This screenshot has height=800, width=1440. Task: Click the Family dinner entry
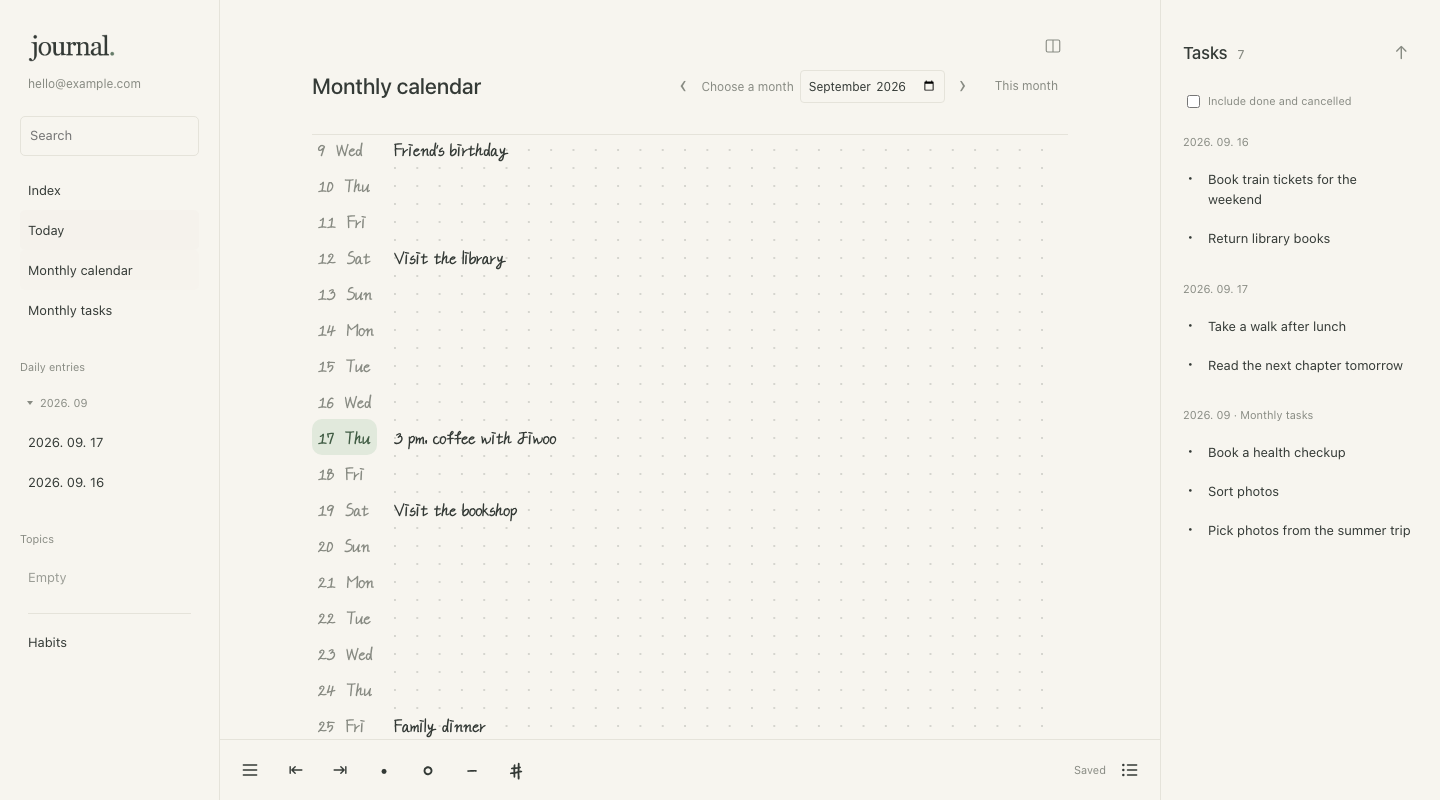pos(440,727)
